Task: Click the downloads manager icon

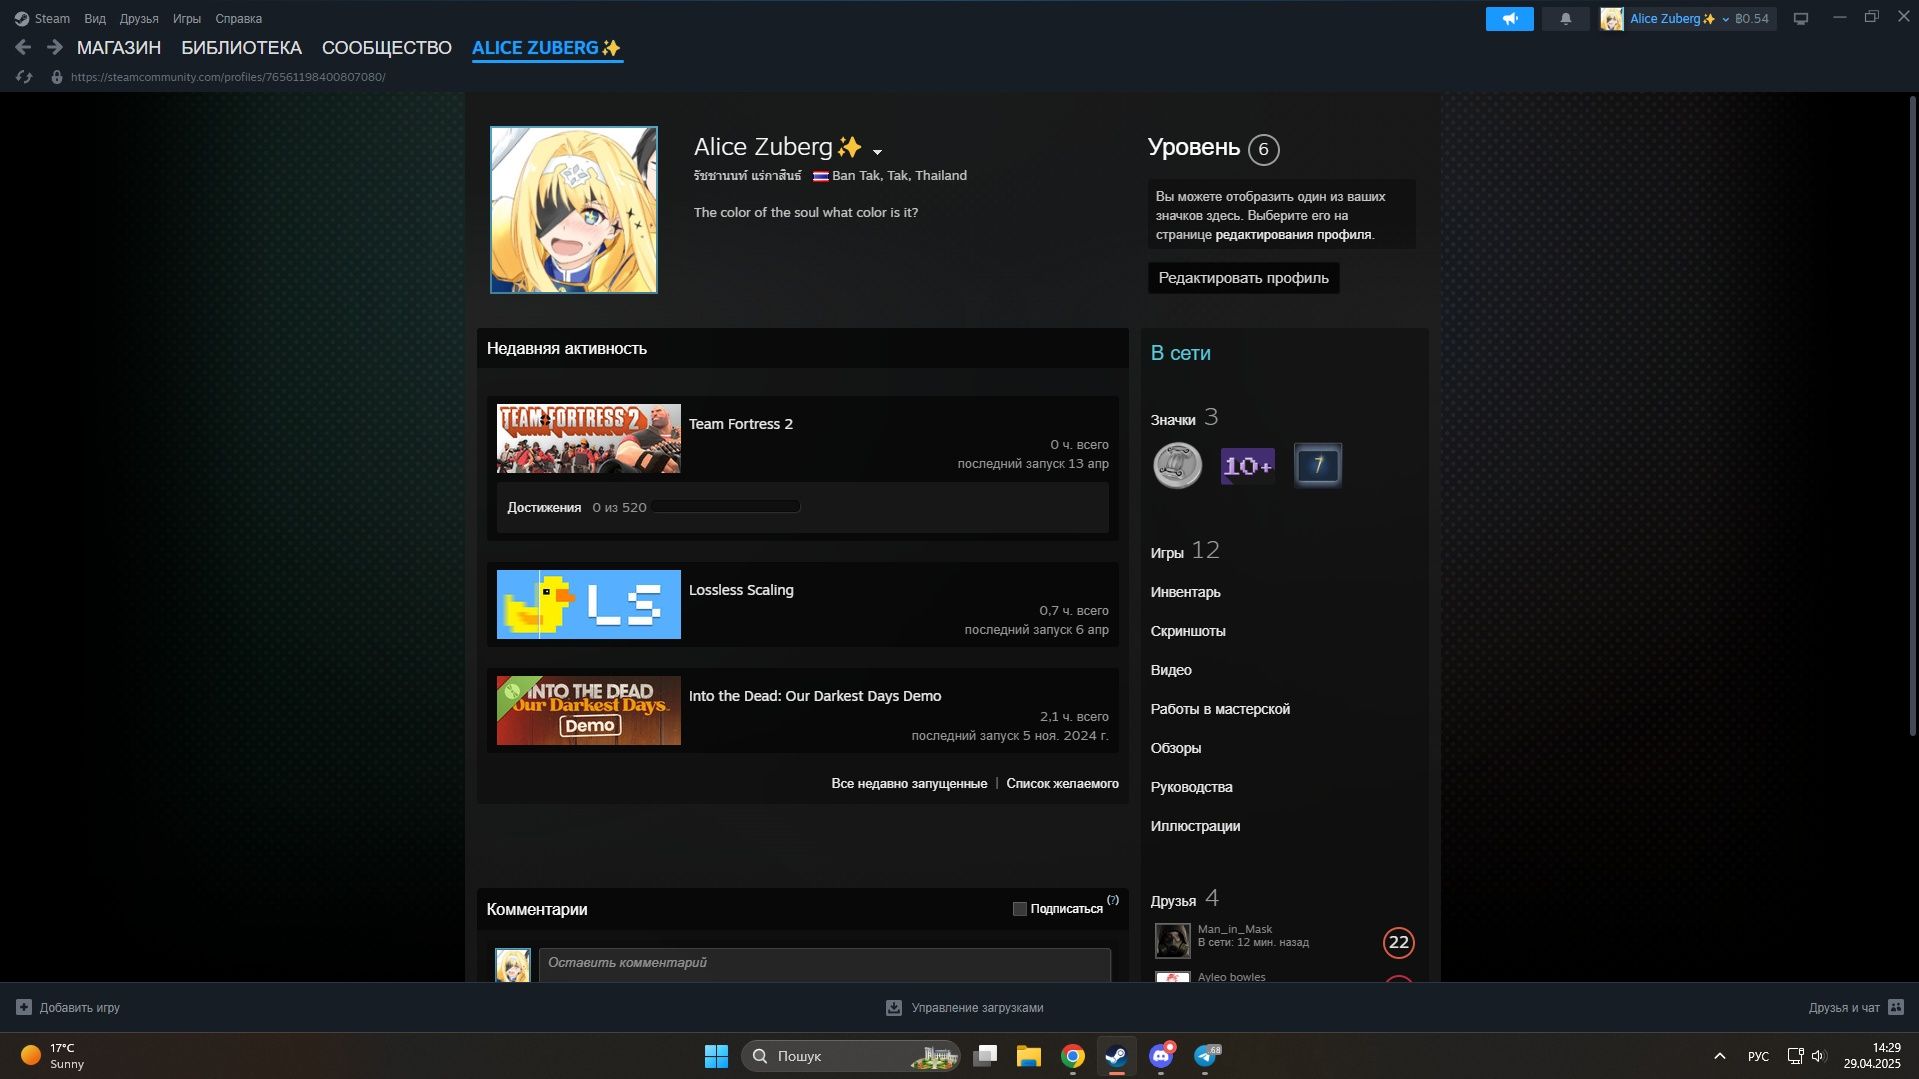Action: [x=894, y=1007]
